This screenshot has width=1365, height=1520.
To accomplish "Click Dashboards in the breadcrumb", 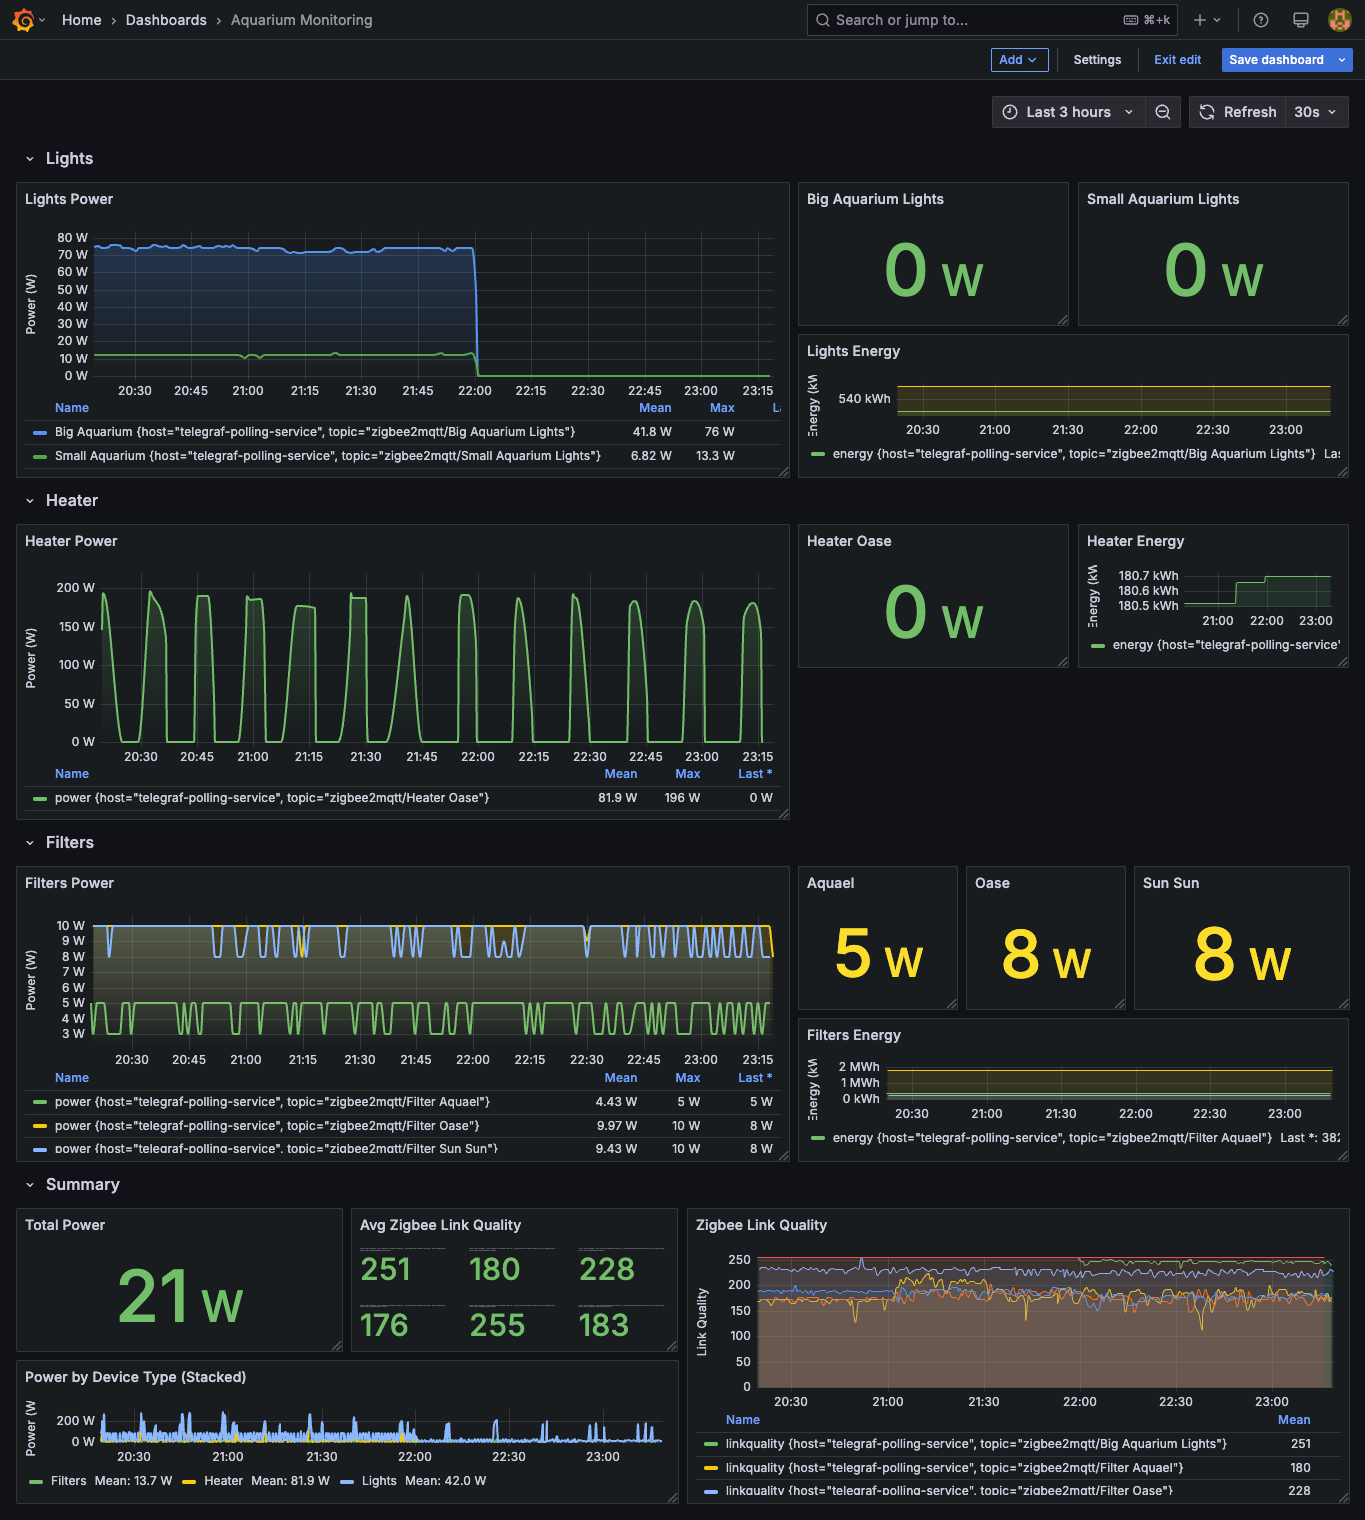I will click(166, 19).
